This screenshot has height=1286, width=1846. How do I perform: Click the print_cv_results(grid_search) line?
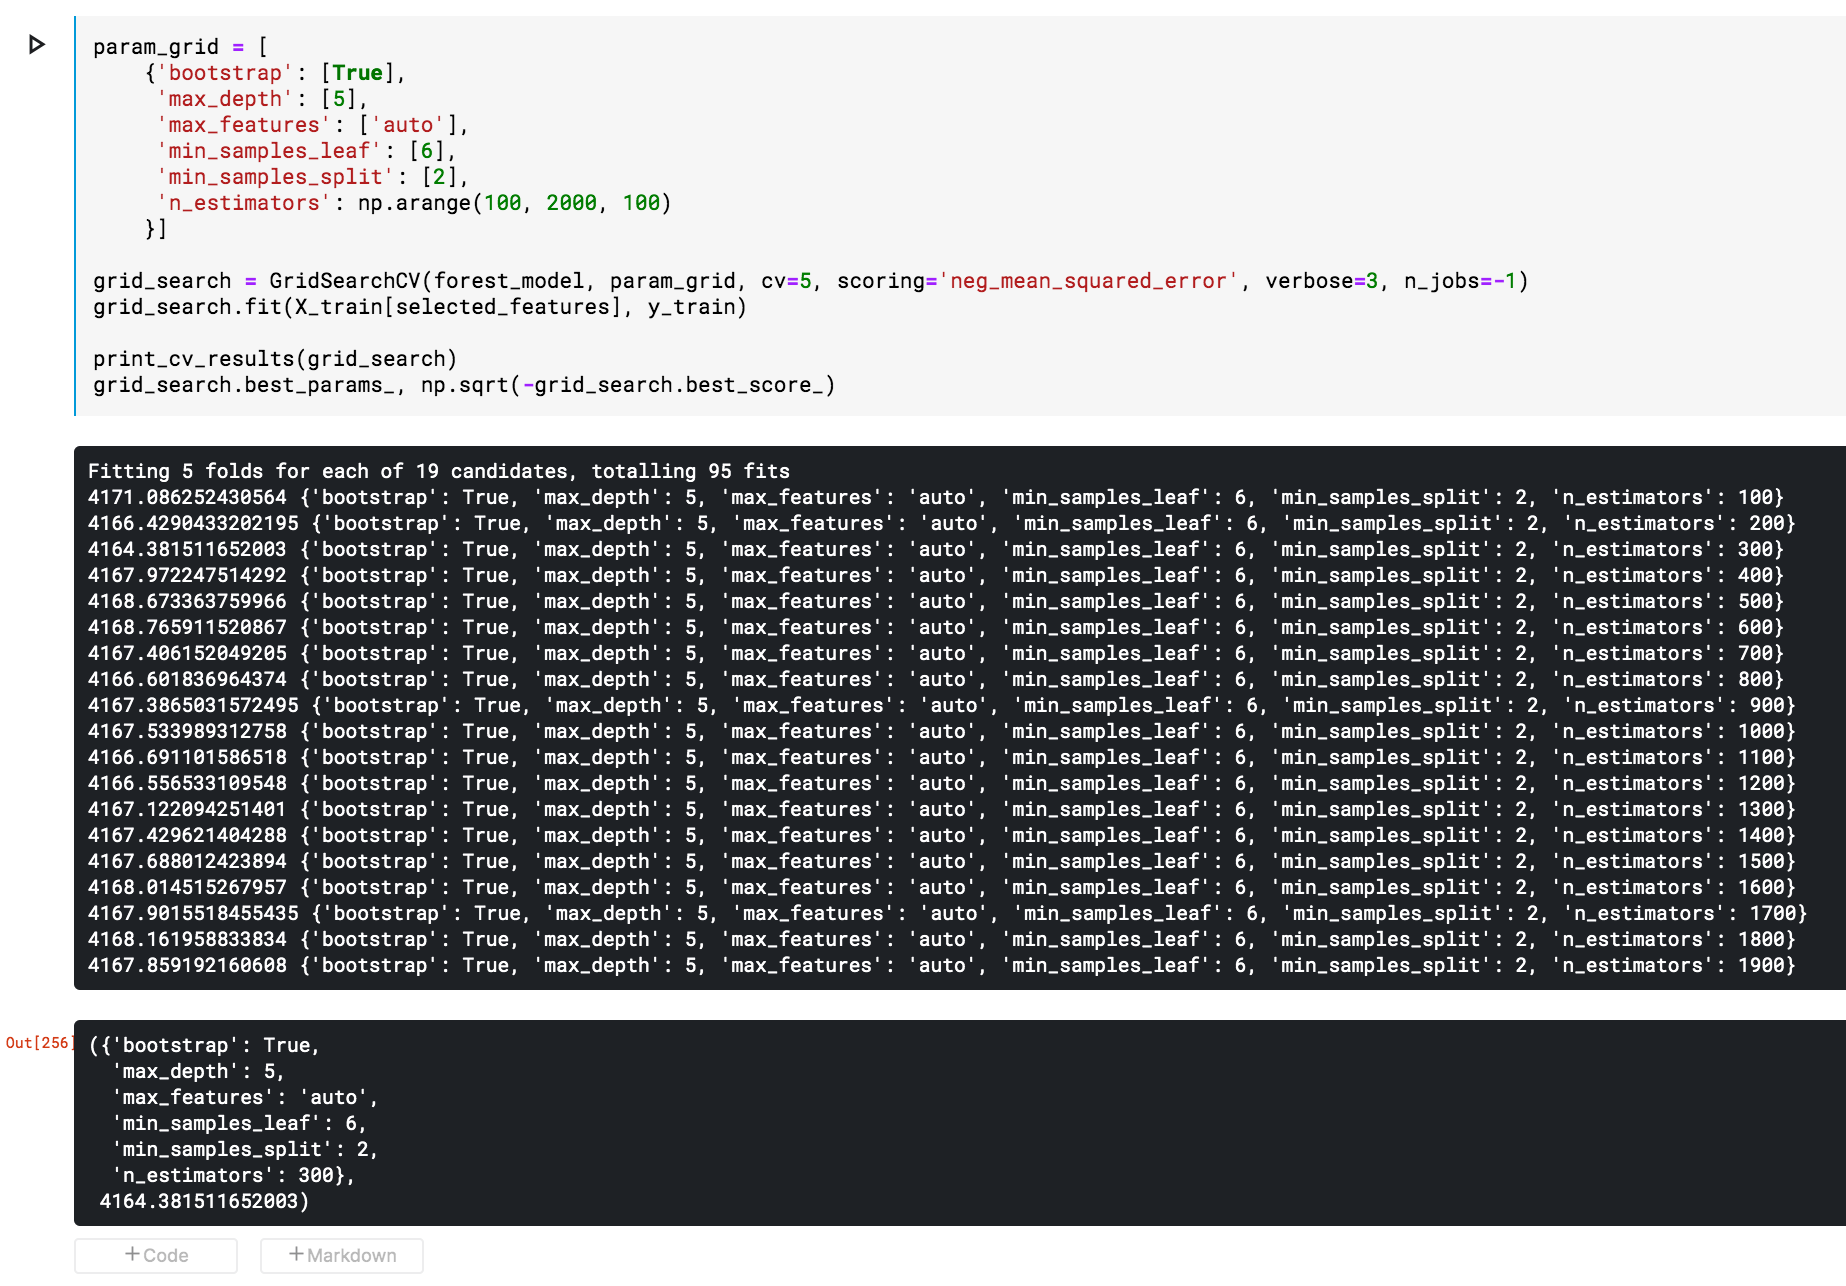point(275,359)
